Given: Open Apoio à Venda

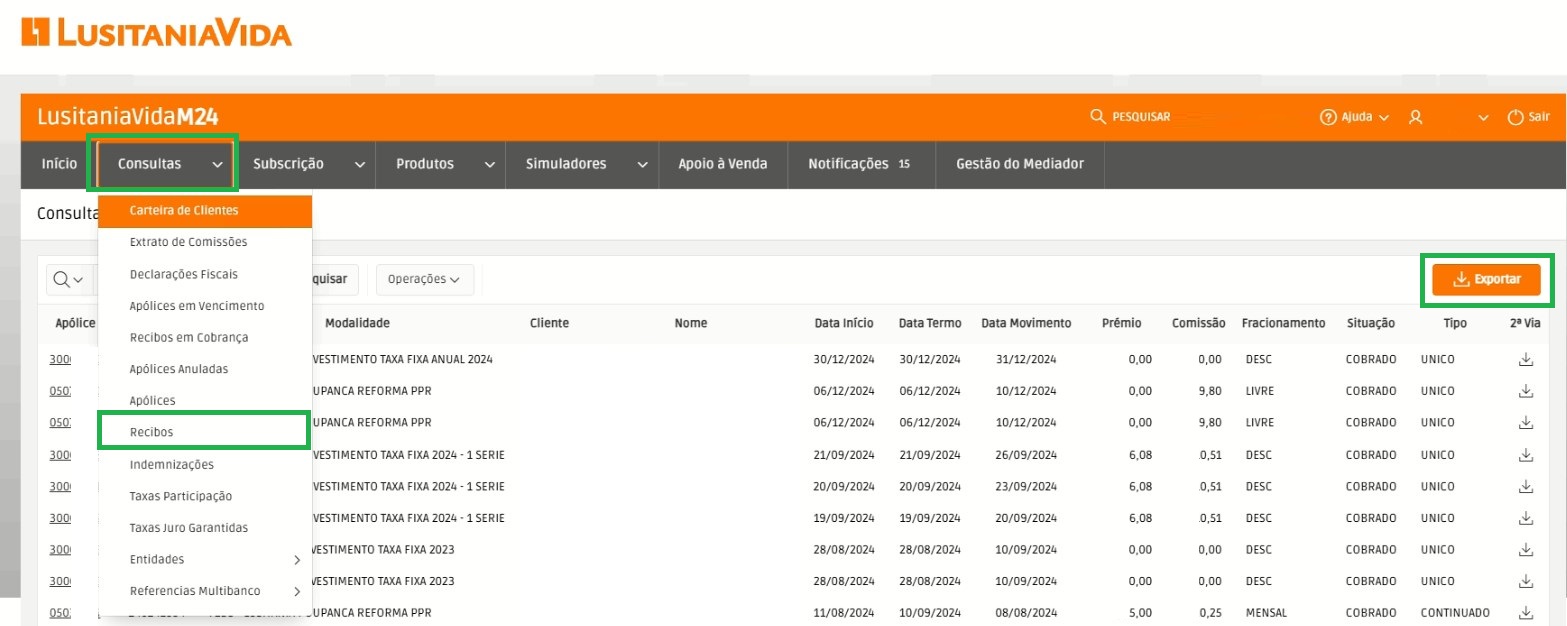Looking at the screenshot, I should click(723, 164).
